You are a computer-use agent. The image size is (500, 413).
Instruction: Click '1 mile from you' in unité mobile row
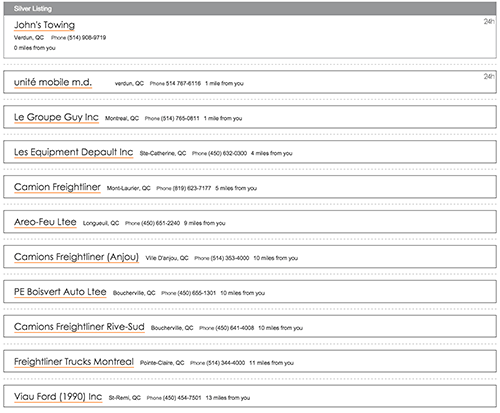pyautogui.click(x=224, y=83)
